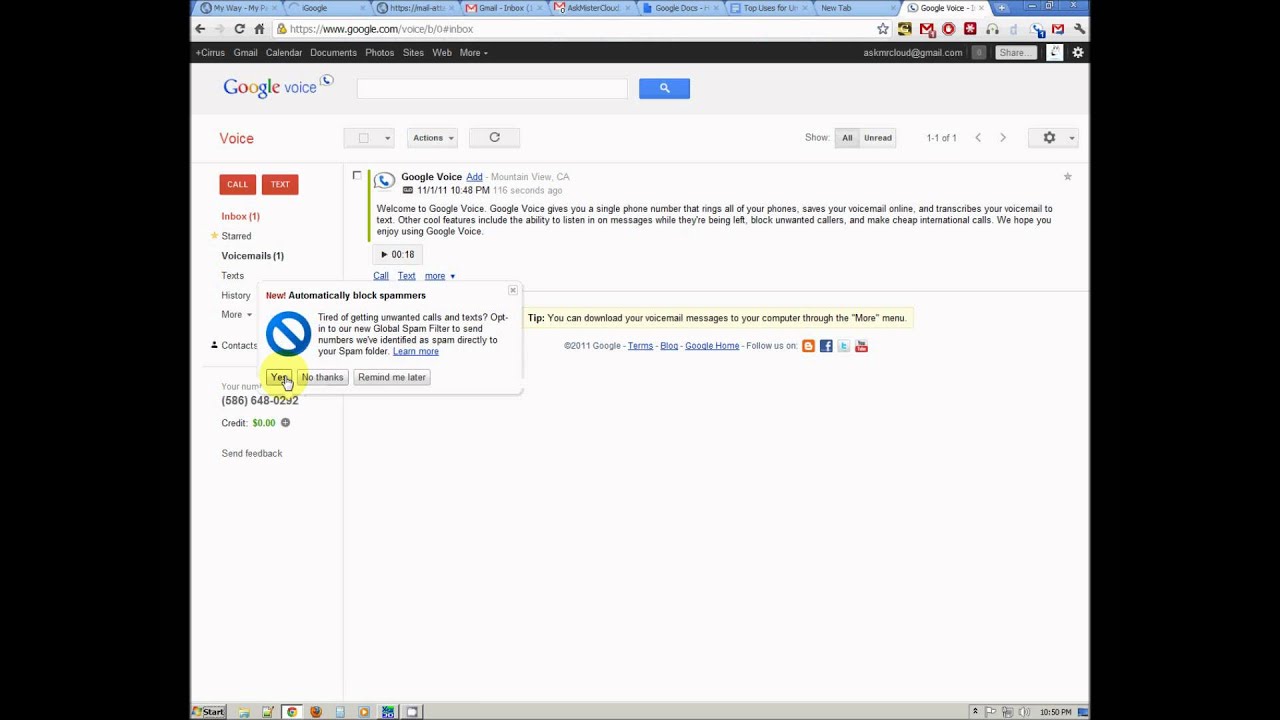Open the Actions dropdown

pyautogui.click(x=432, y=138)
